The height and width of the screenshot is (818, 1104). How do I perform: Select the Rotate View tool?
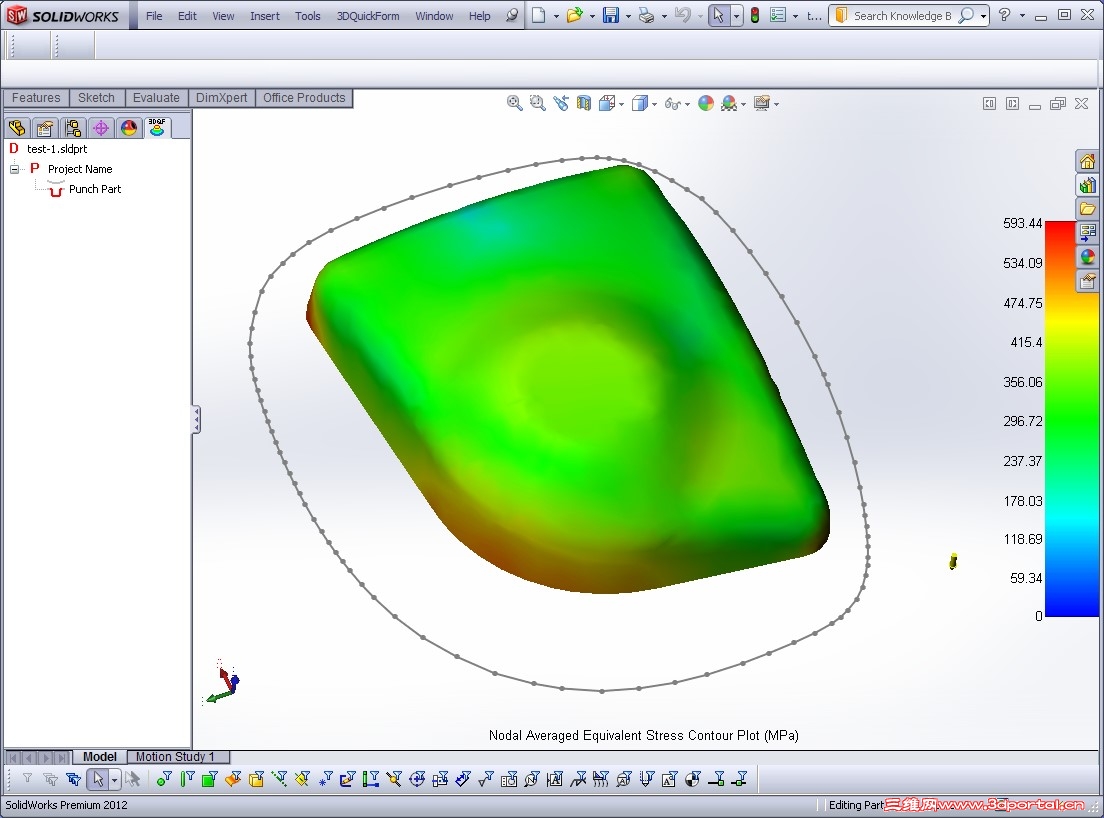[x=560, y=103]
